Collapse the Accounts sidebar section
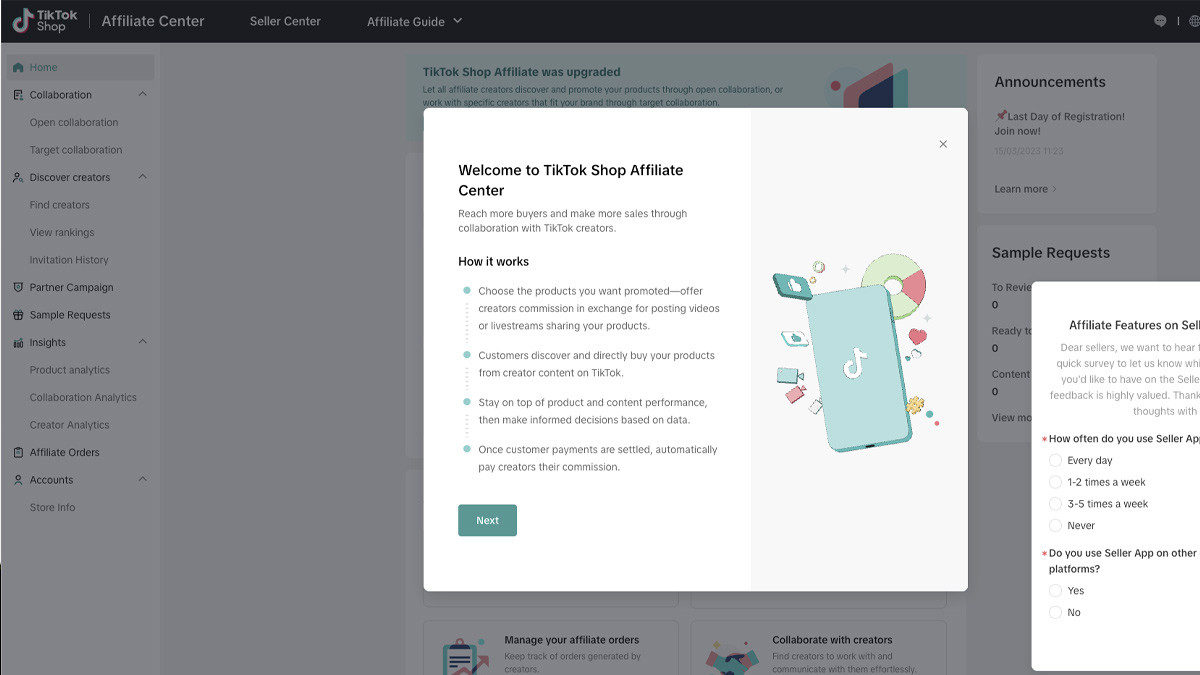 [x=142, y=480]
